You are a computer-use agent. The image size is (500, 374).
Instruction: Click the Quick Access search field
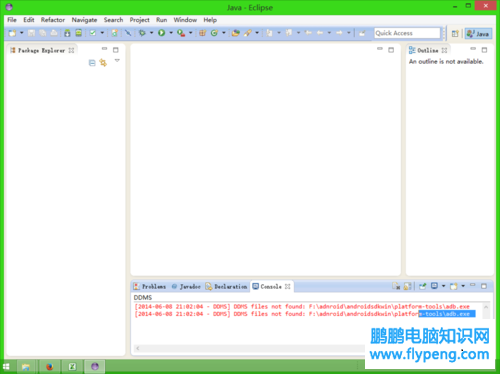(407, 33)
